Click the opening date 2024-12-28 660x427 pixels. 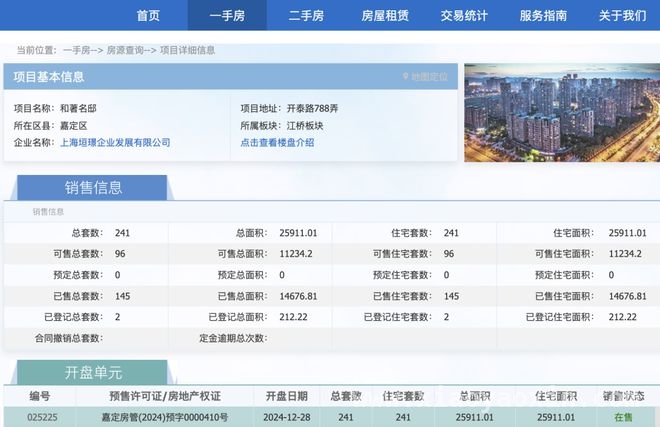[287, 417]
